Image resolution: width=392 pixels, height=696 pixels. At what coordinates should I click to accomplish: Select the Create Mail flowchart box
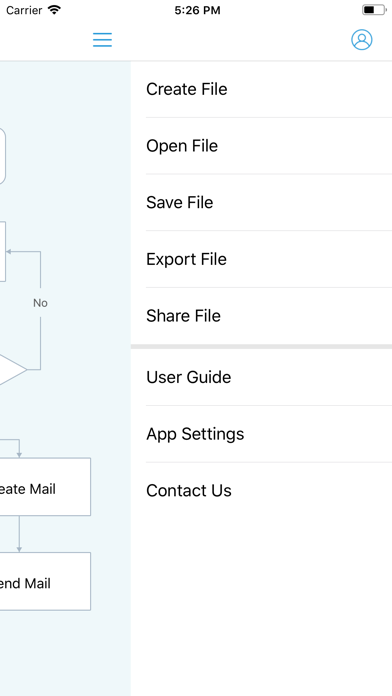tap(45, 487)
